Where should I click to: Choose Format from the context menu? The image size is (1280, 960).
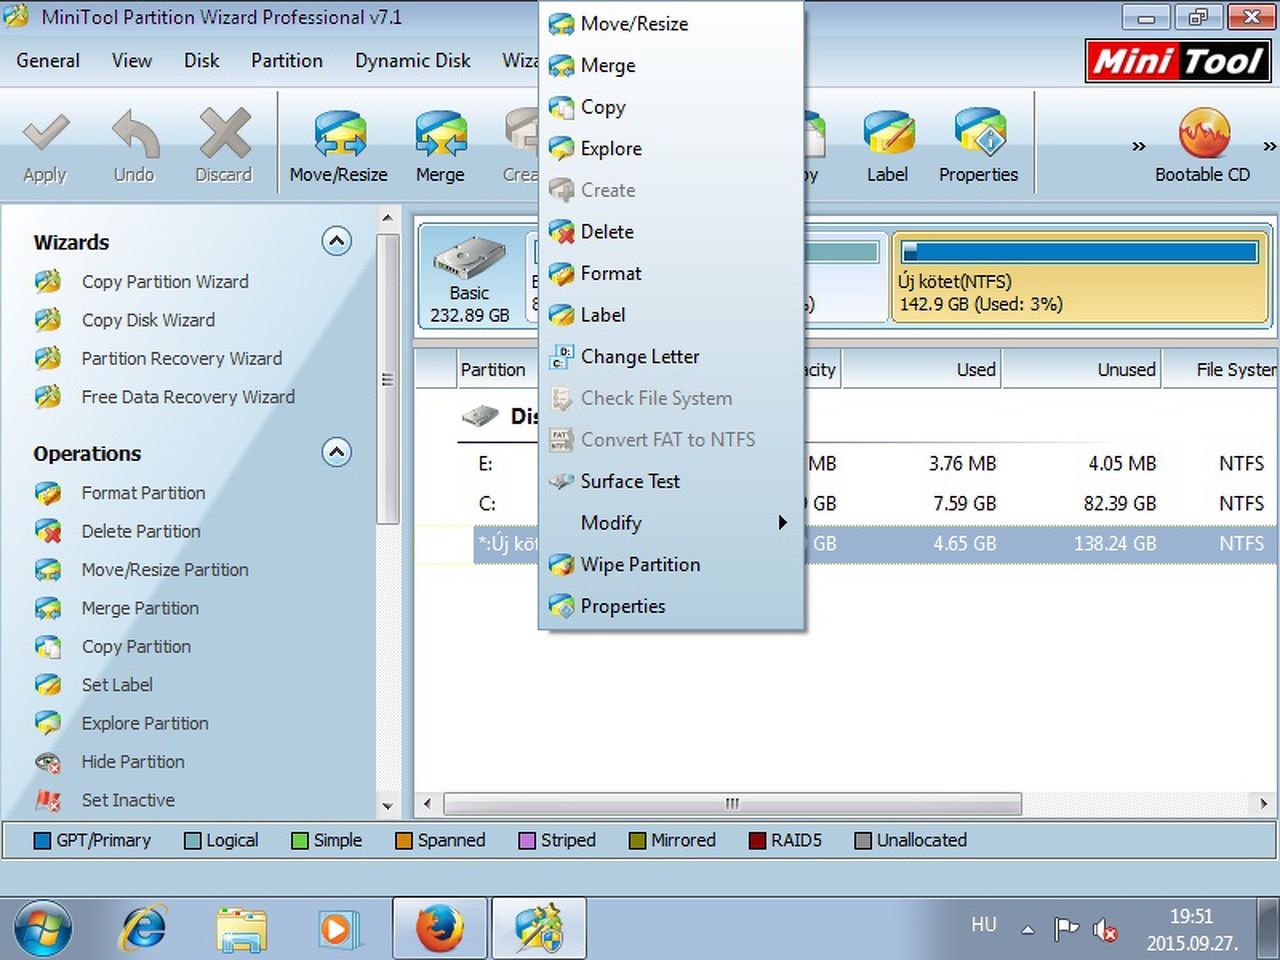672,274
